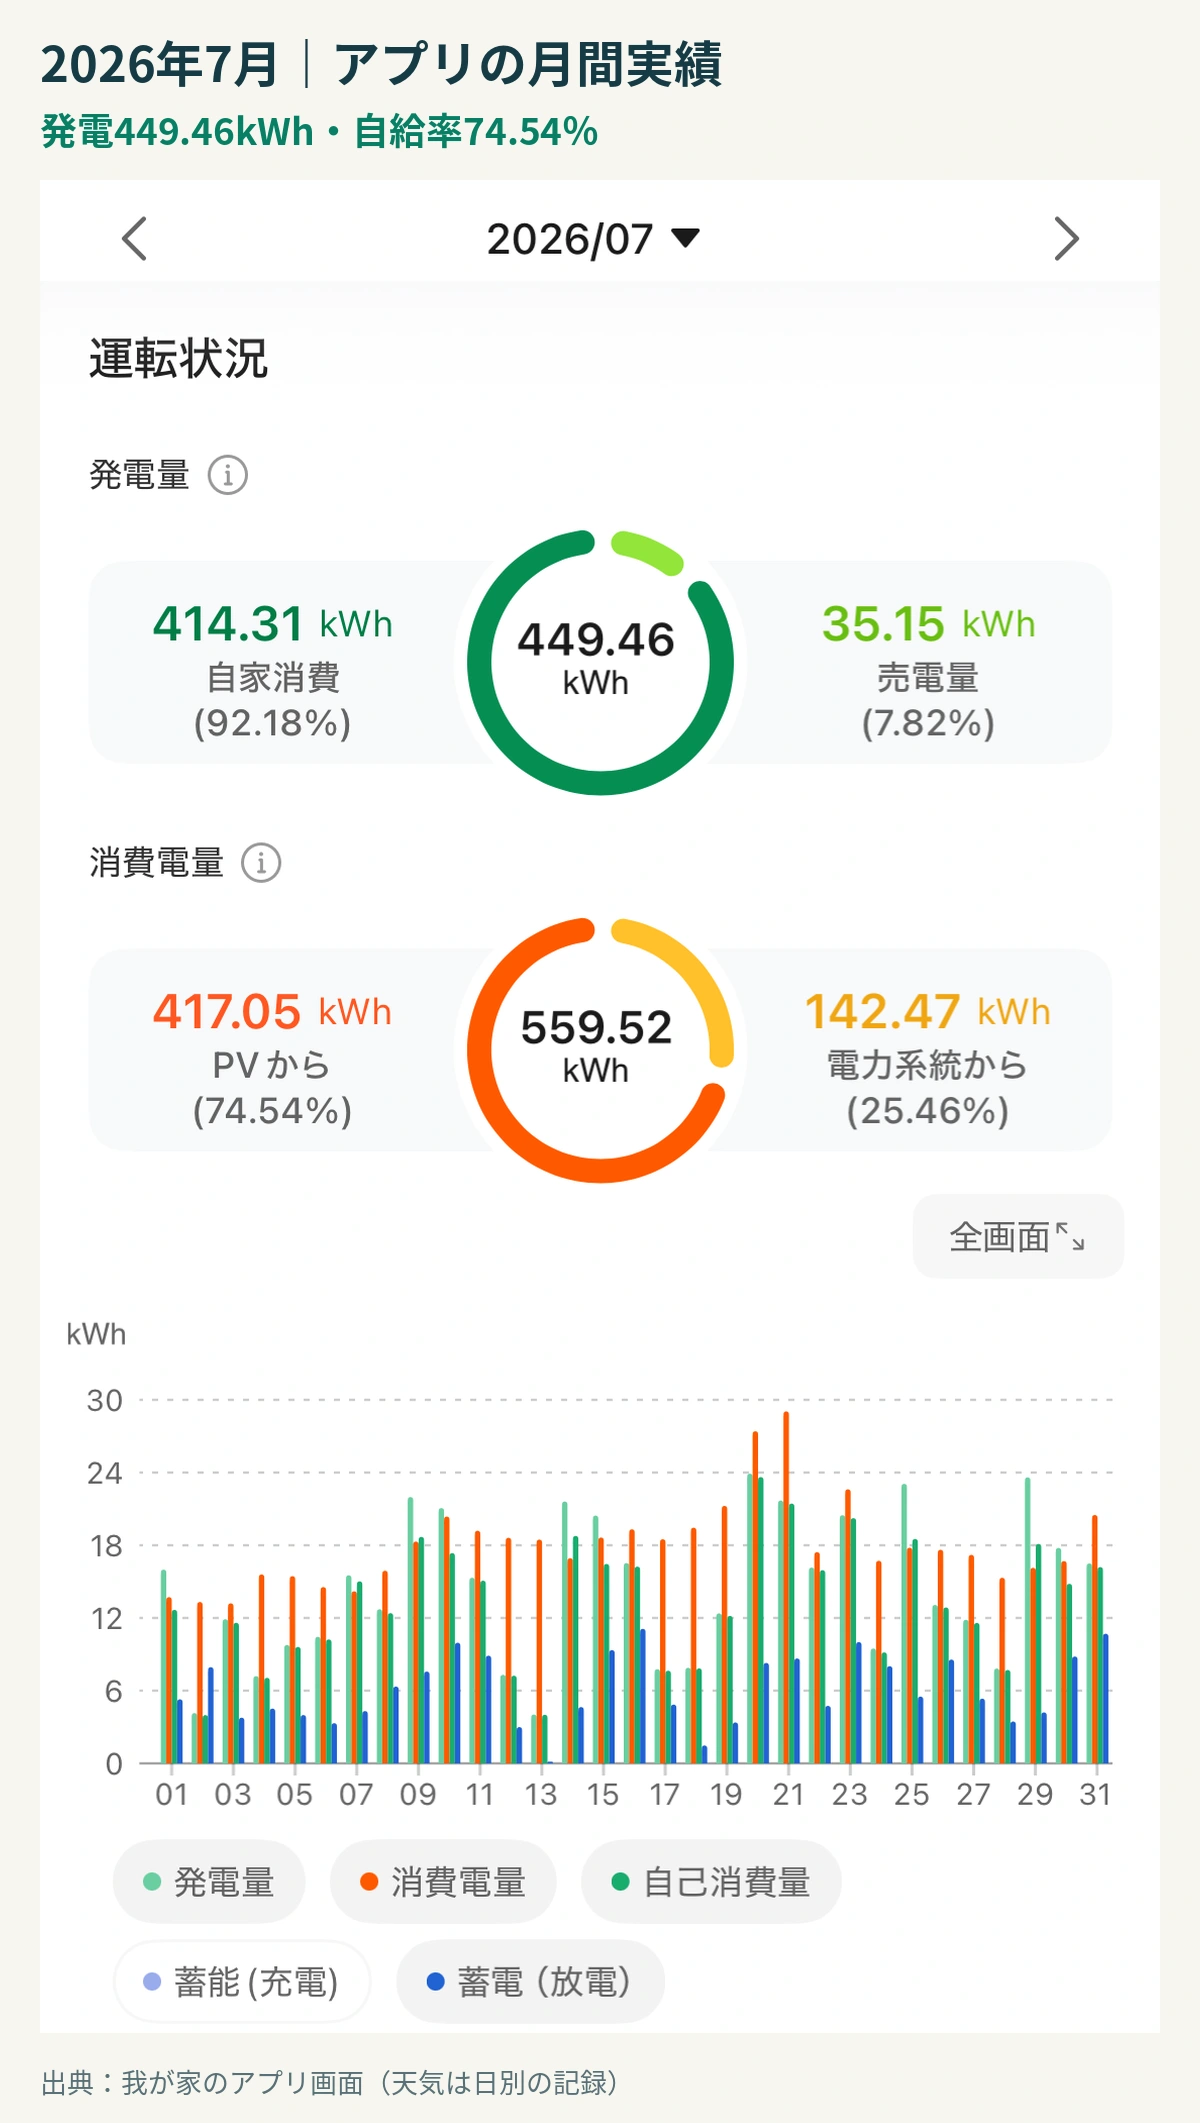Select the y-axis value 30
The image size is (1200, 2123).
tap(104, 1400)
